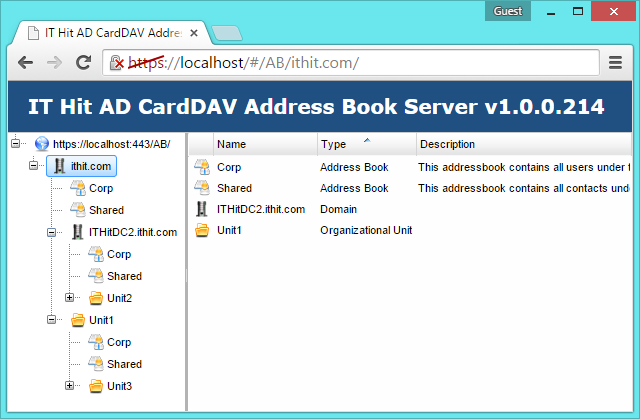Reload the page with the refresh icon

click(83, 62)
